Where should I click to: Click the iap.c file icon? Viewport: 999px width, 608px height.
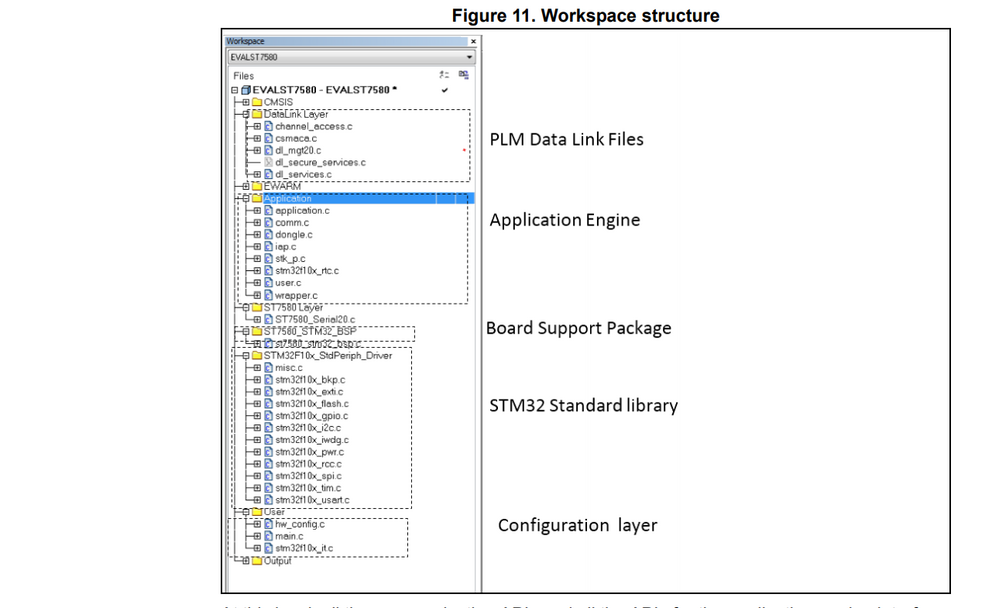coord(268,247)
